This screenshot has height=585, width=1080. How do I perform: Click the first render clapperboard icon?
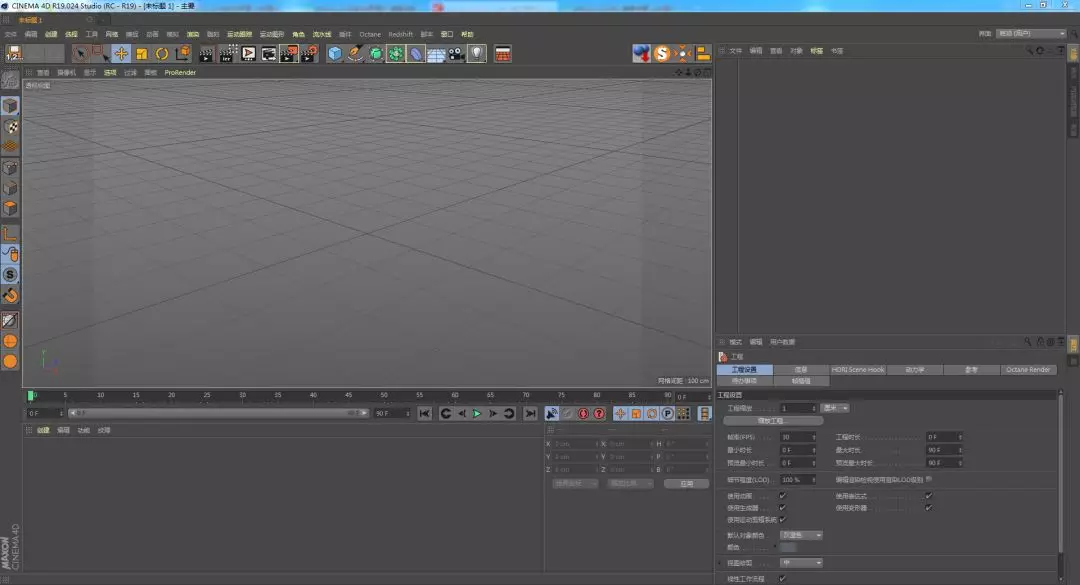coord(206,54)
